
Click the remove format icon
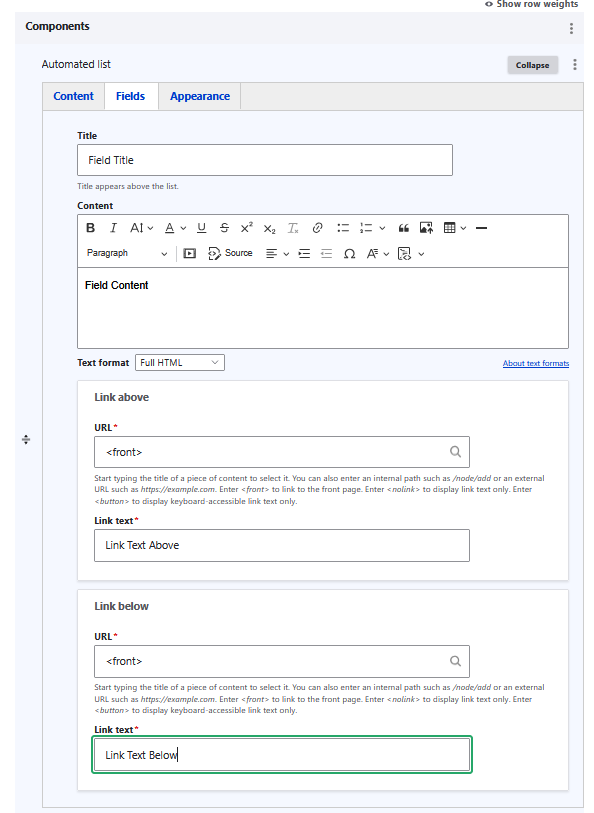(293, 228)
